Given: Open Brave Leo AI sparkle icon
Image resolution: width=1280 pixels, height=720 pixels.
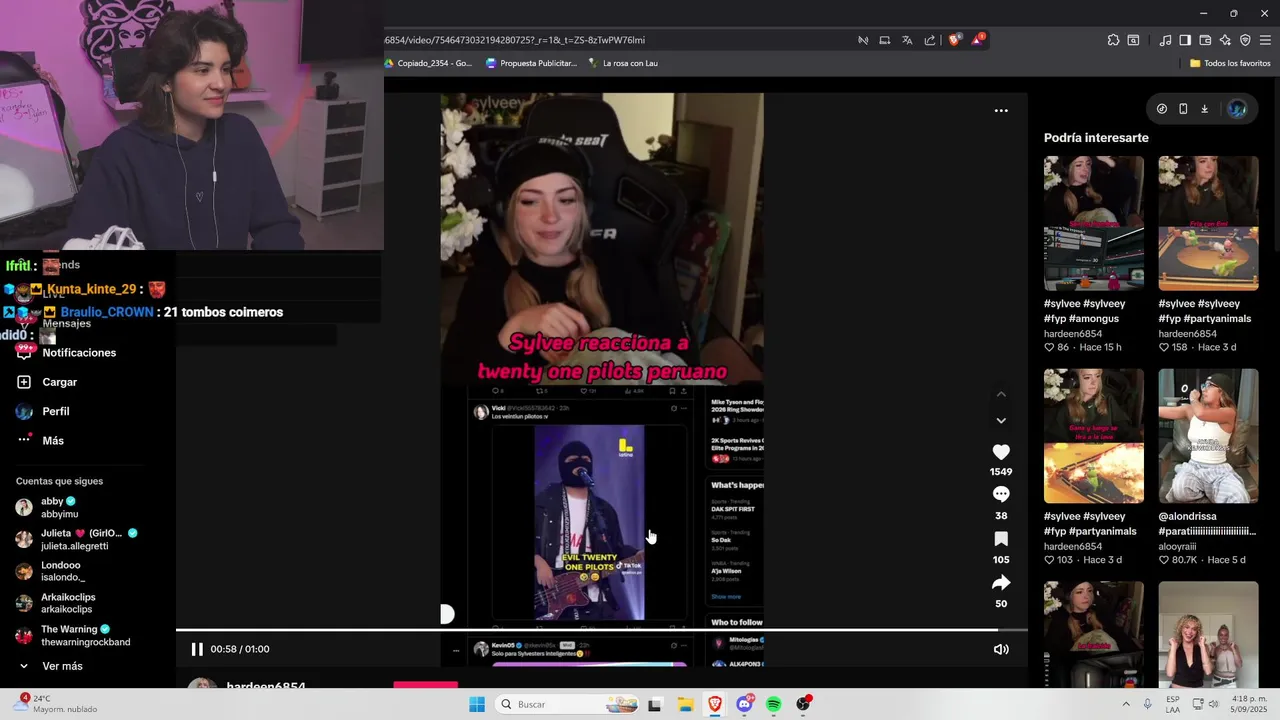Looking at the screenshot, I should point(1225,40).
